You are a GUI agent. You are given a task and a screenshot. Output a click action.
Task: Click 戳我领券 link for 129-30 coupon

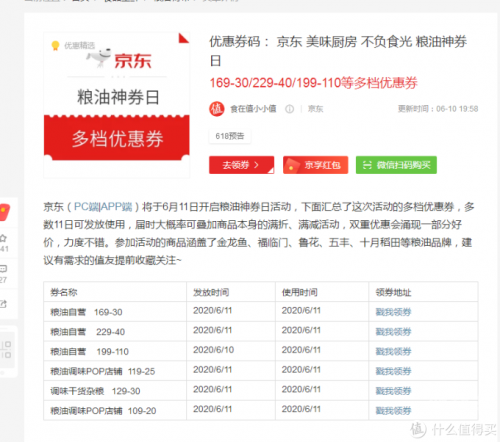[393, 391]
